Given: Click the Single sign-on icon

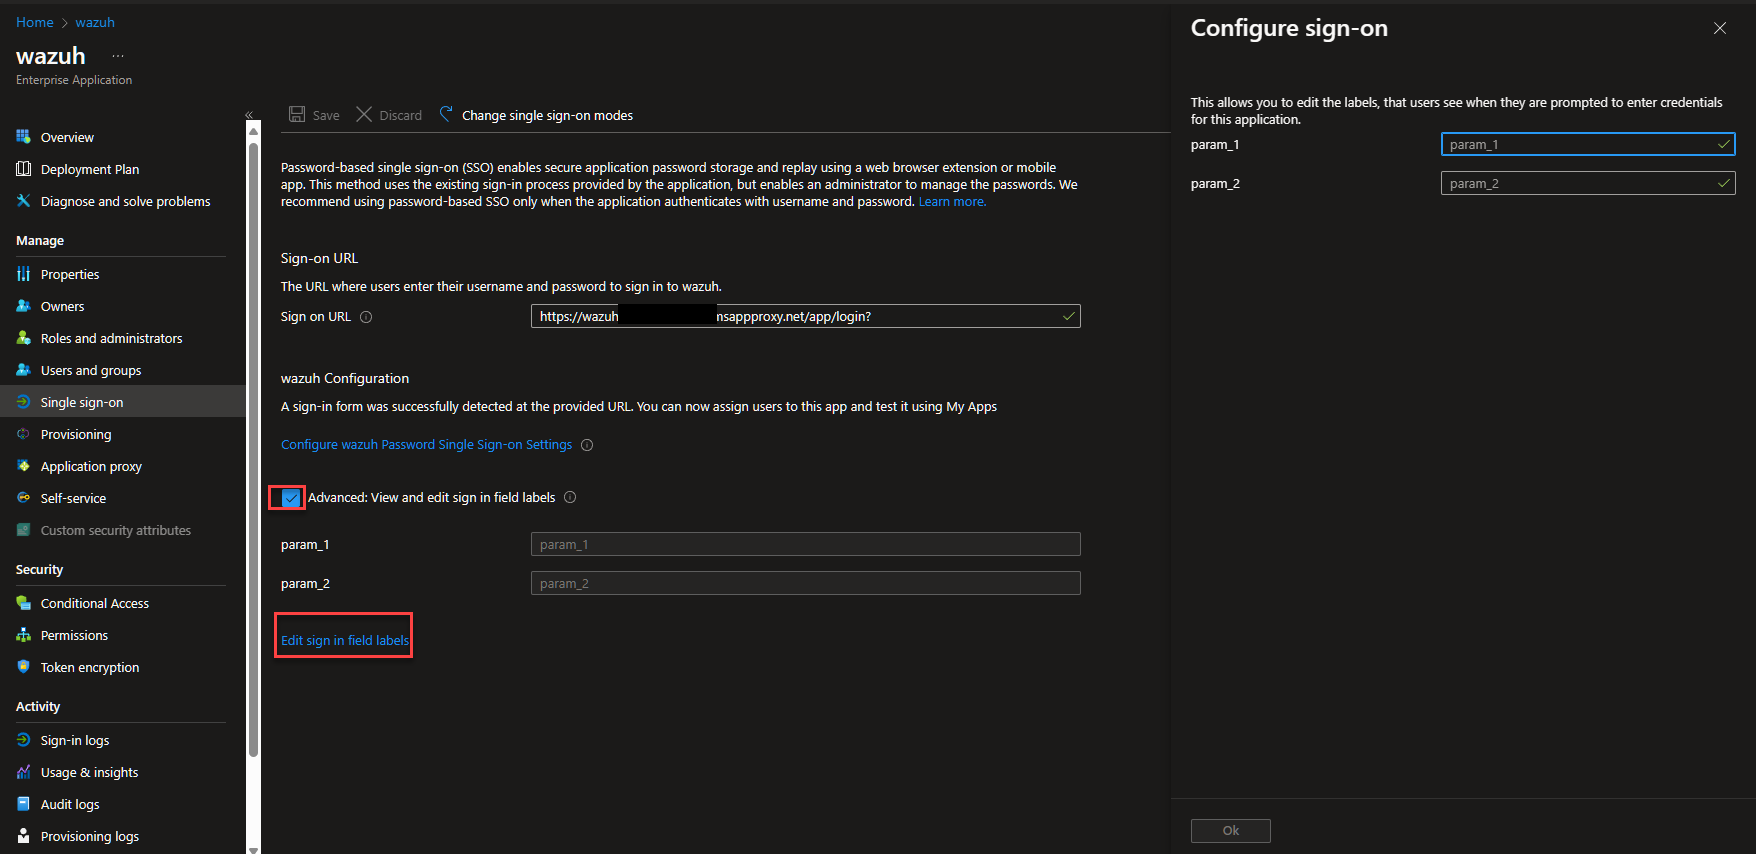Looking at the screenshot, I should click(x=24, y=402).
